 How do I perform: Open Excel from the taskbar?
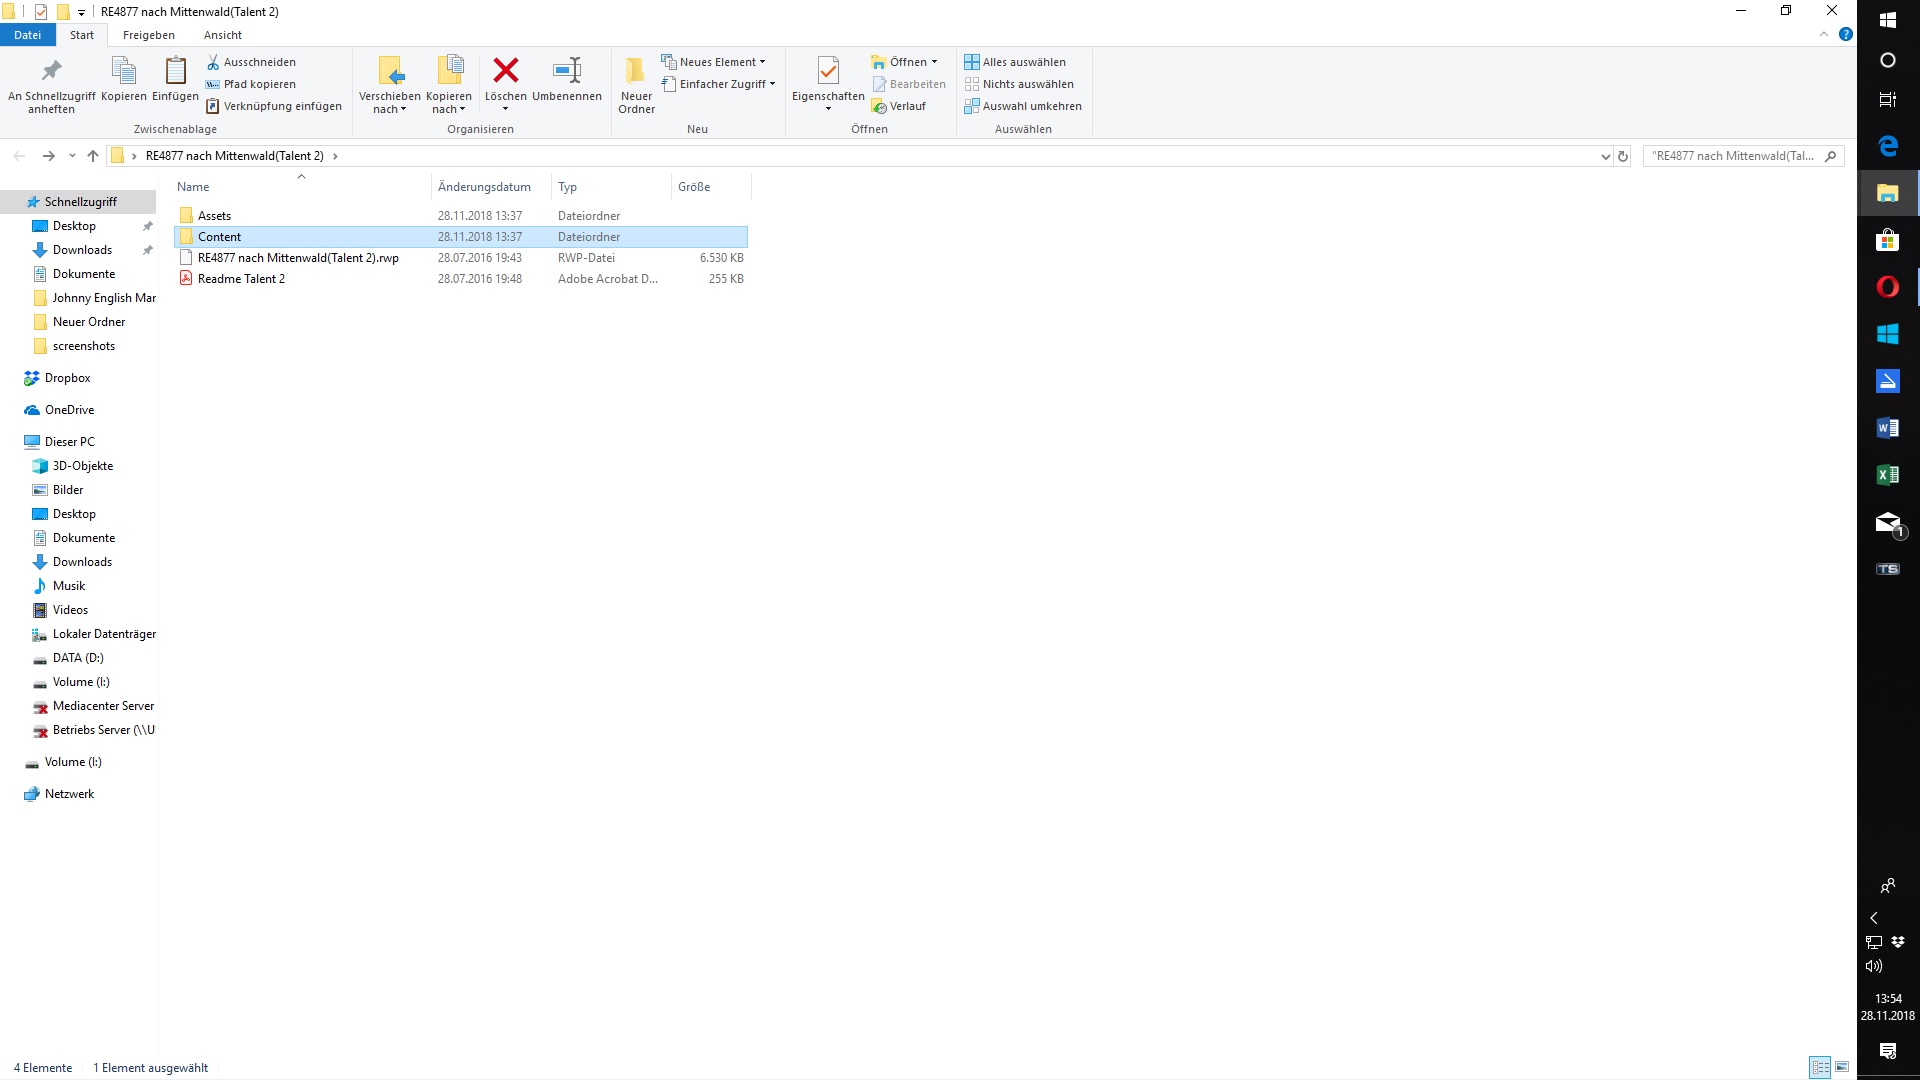click(x=1887, y=475)
